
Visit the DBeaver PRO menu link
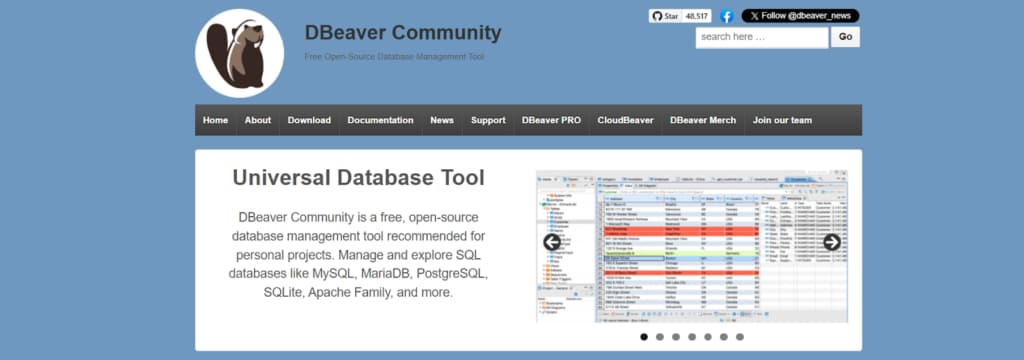click(551, 120)
